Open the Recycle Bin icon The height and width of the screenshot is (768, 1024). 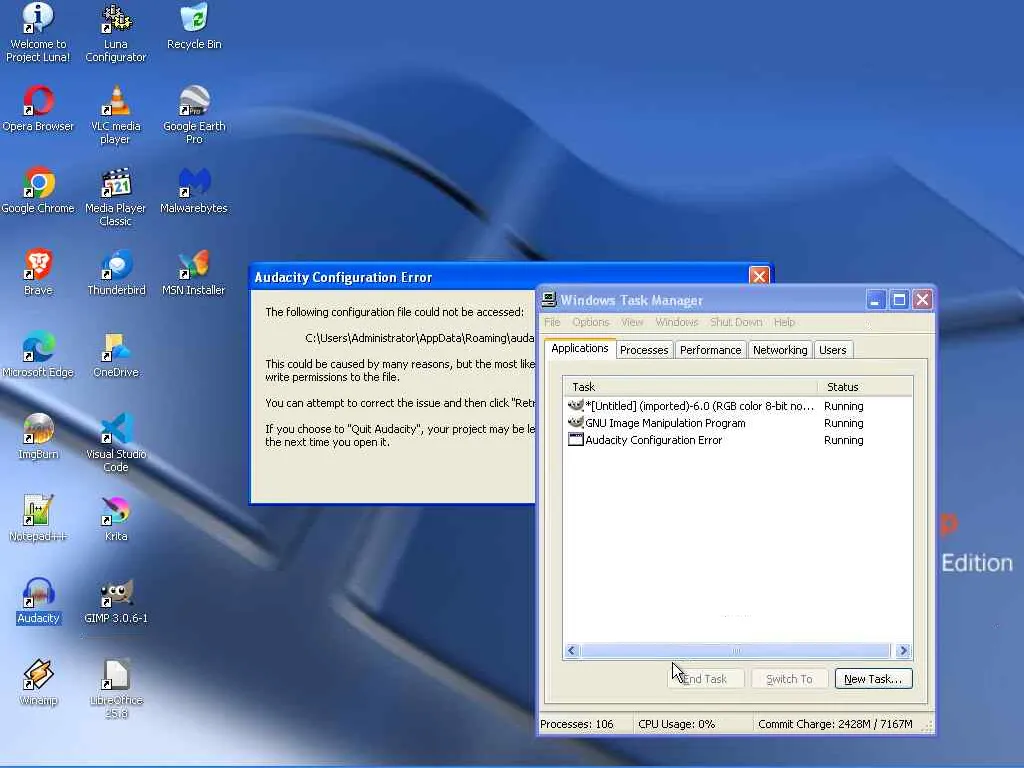coord(194,27)
